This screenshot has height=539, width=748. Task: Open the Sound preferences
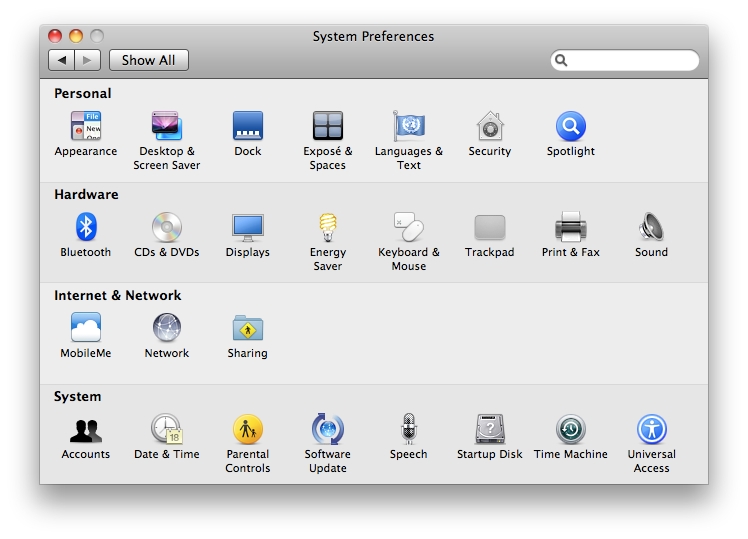[x=651, y=228]
